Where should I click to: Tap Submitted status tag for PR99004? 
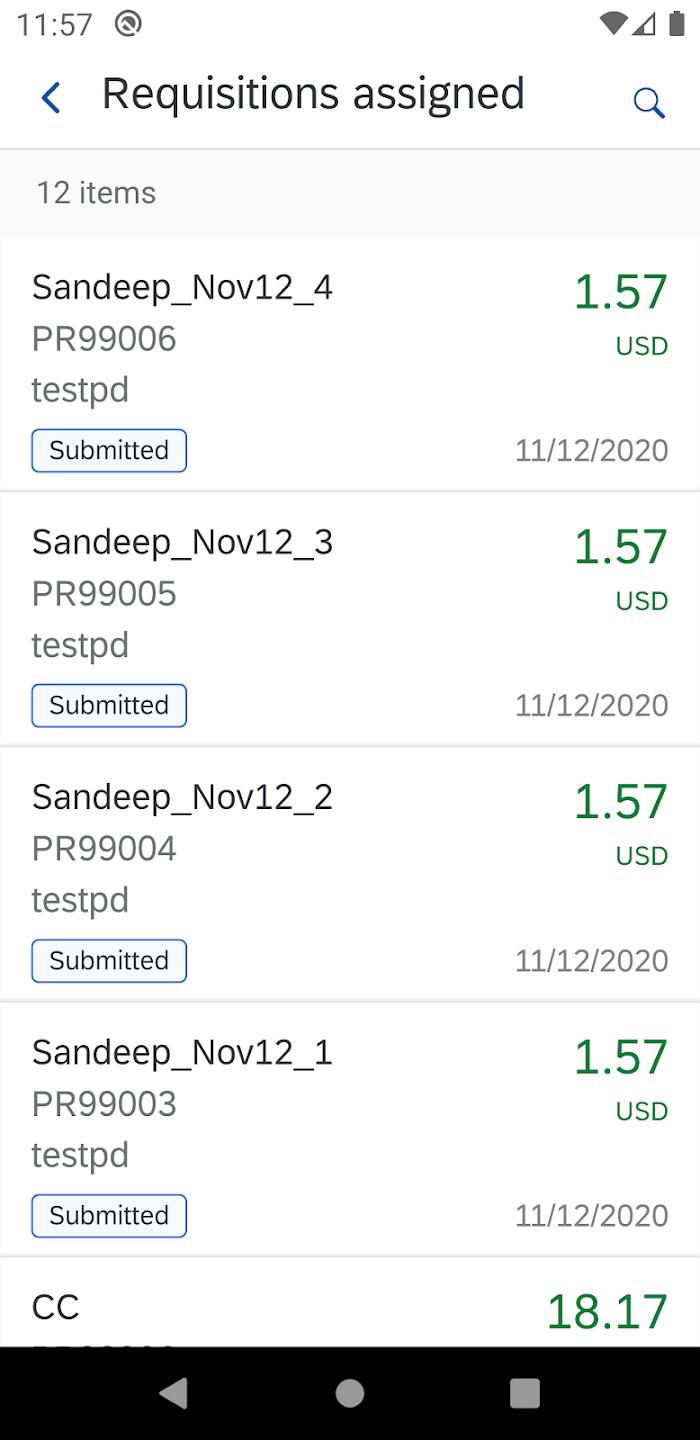(109, 961)
